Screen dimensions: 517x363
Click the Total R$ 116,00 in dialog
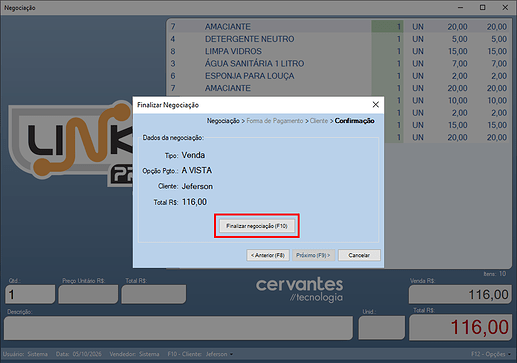pyautogui.click(x=194, y=202)
